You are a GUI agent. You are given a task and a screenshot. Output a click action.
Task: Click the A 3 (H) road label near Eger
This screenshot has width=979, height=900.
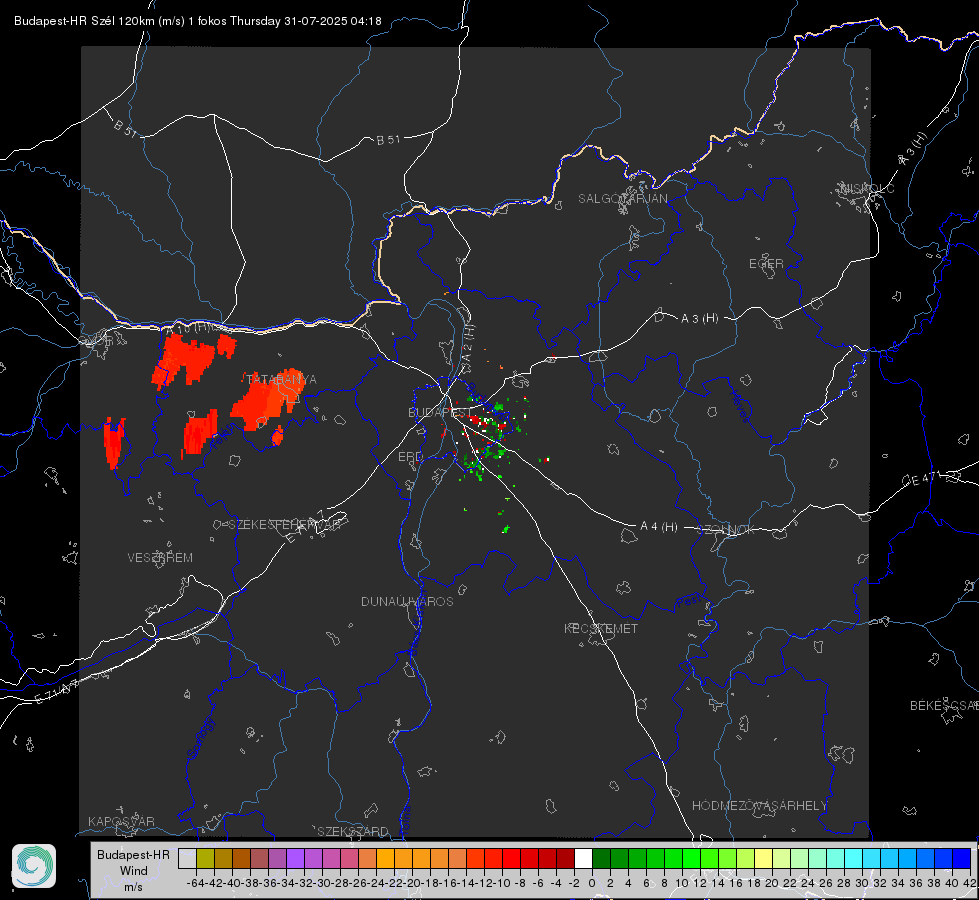[x=699, y=319]
